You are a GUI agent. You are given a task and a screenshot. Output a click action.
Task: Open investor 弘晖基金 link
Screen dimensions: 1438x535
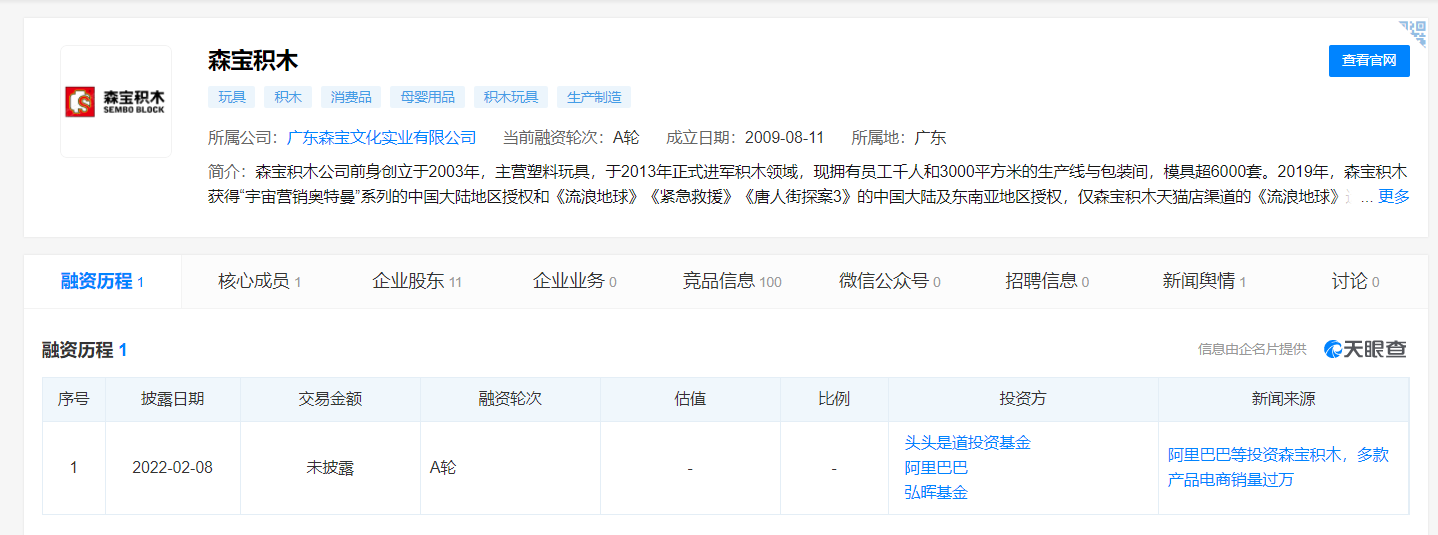(x=936, y=492)
